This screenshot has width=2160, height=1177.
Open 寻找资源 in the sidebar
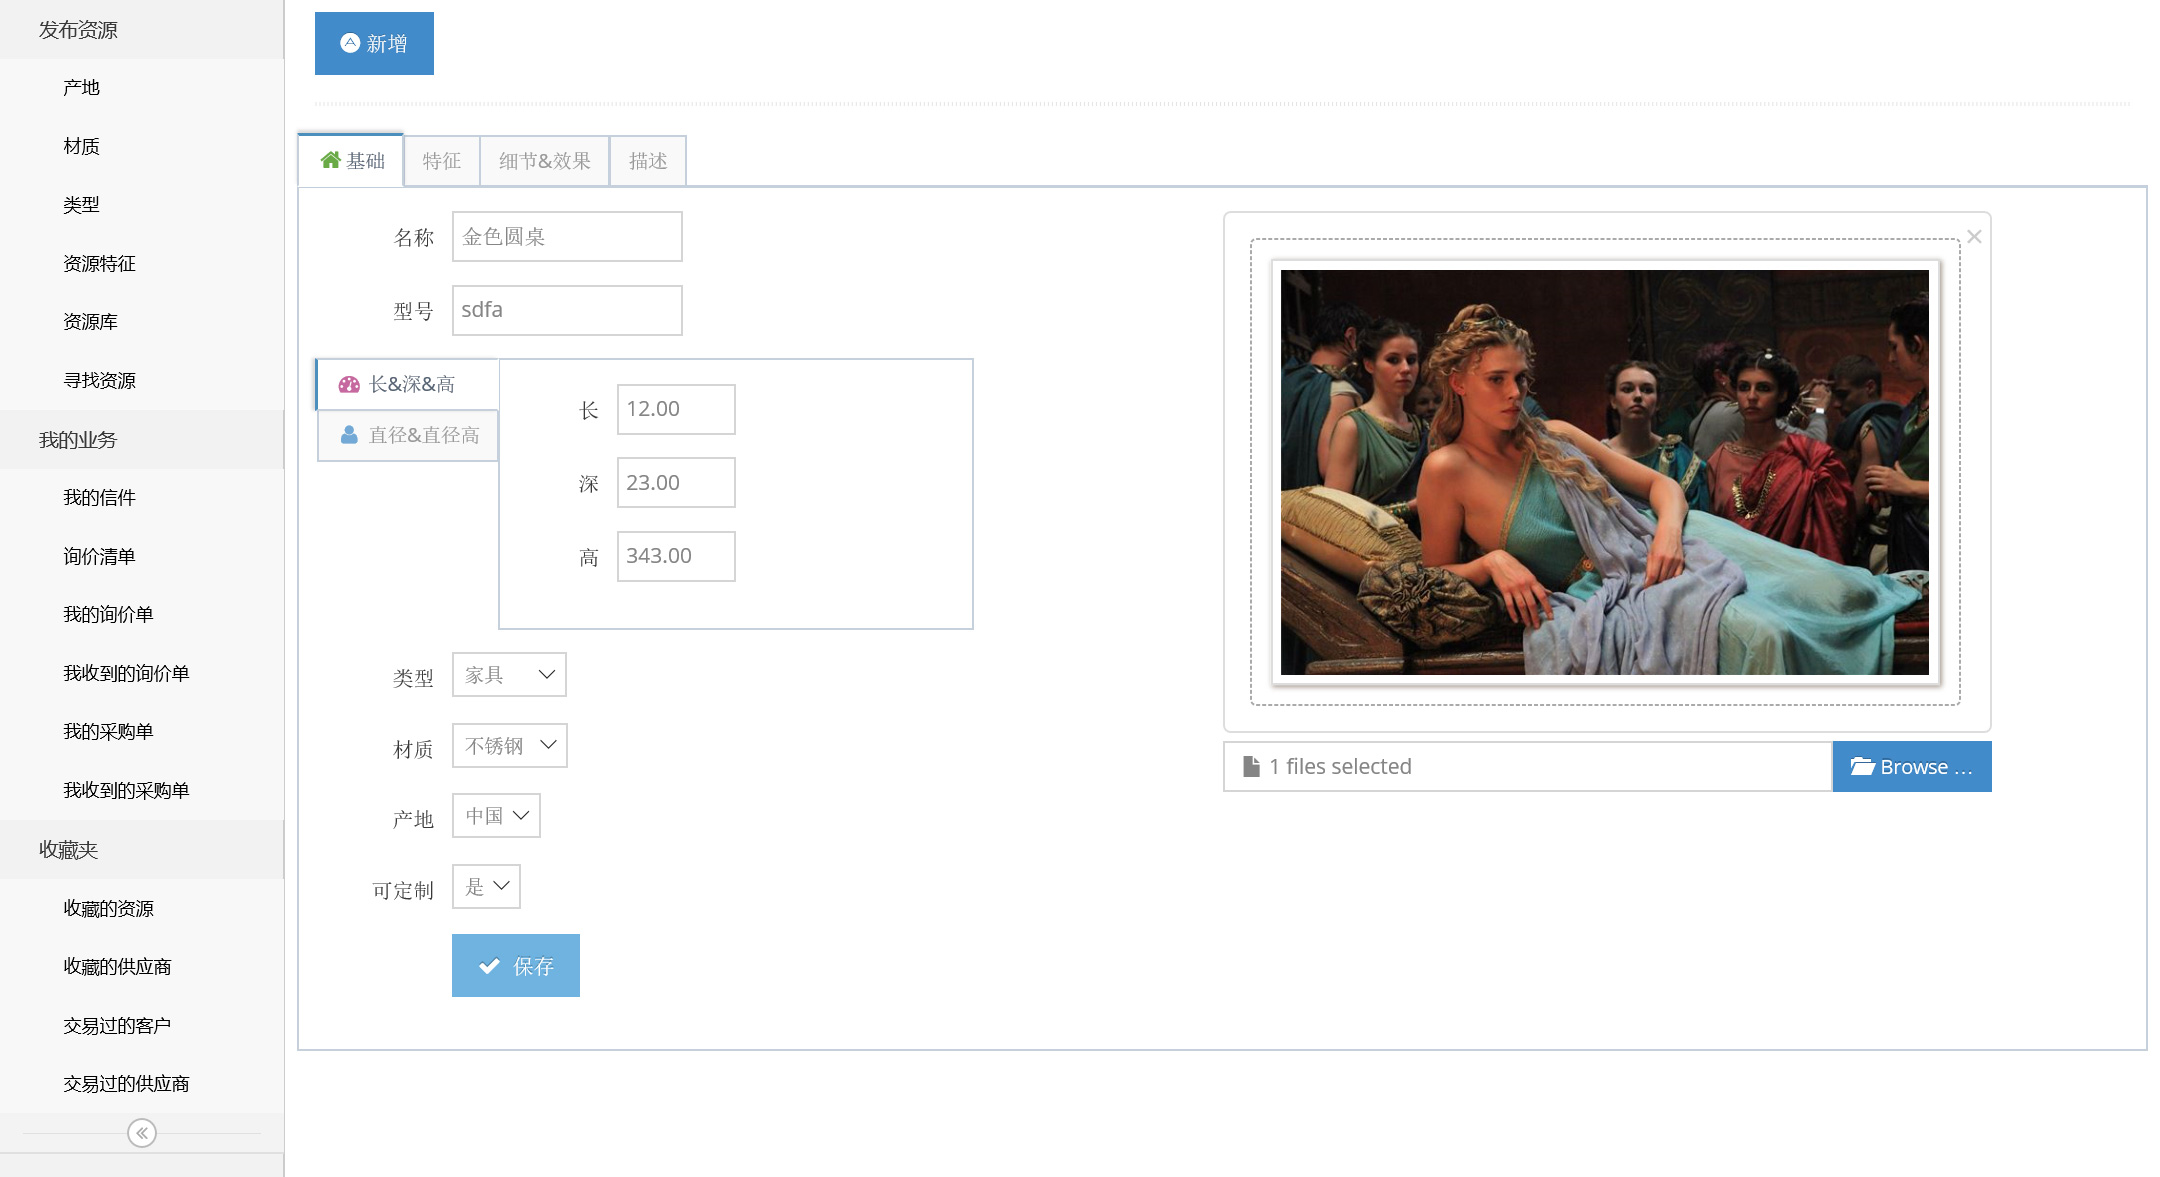[x=142, y=380]
